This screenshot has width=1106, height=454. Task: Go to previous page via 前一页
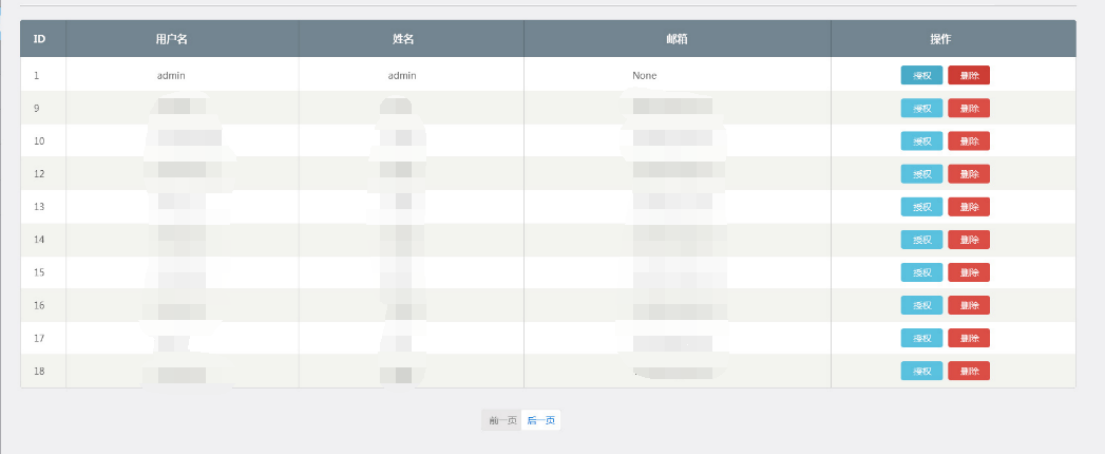502,421
